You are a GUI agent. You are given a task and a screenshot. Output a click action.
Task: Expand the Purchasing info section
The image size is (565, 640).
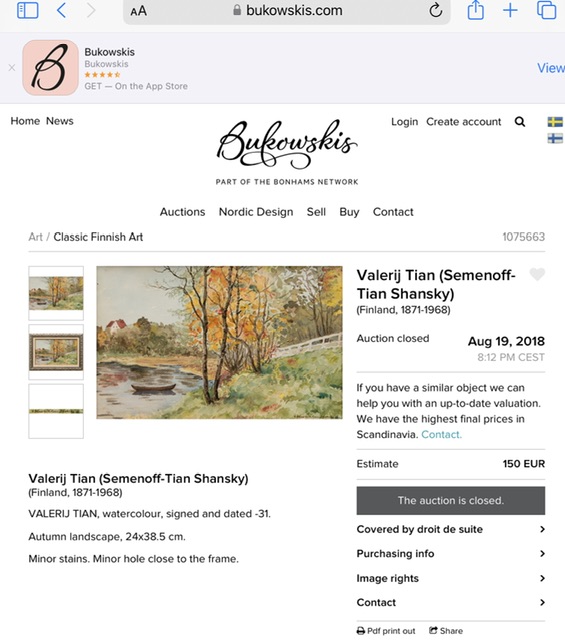[451, 554]
